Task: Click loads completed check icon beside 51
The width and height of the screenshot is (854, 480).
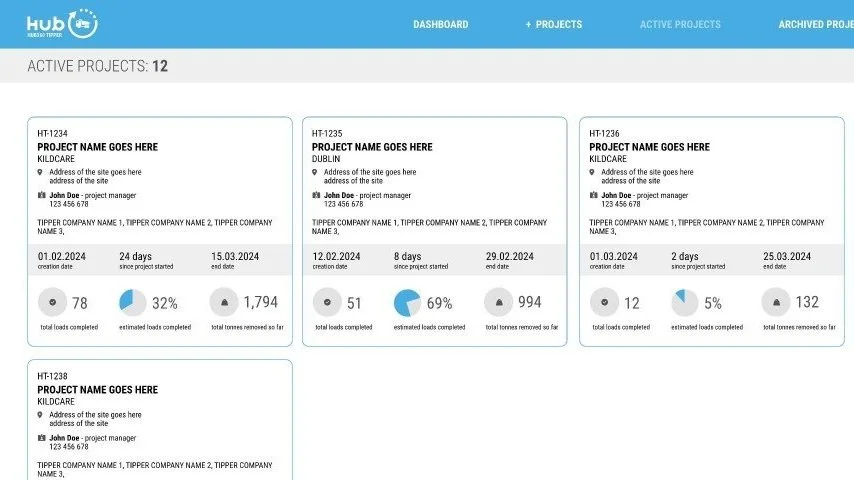Action: 327,302
